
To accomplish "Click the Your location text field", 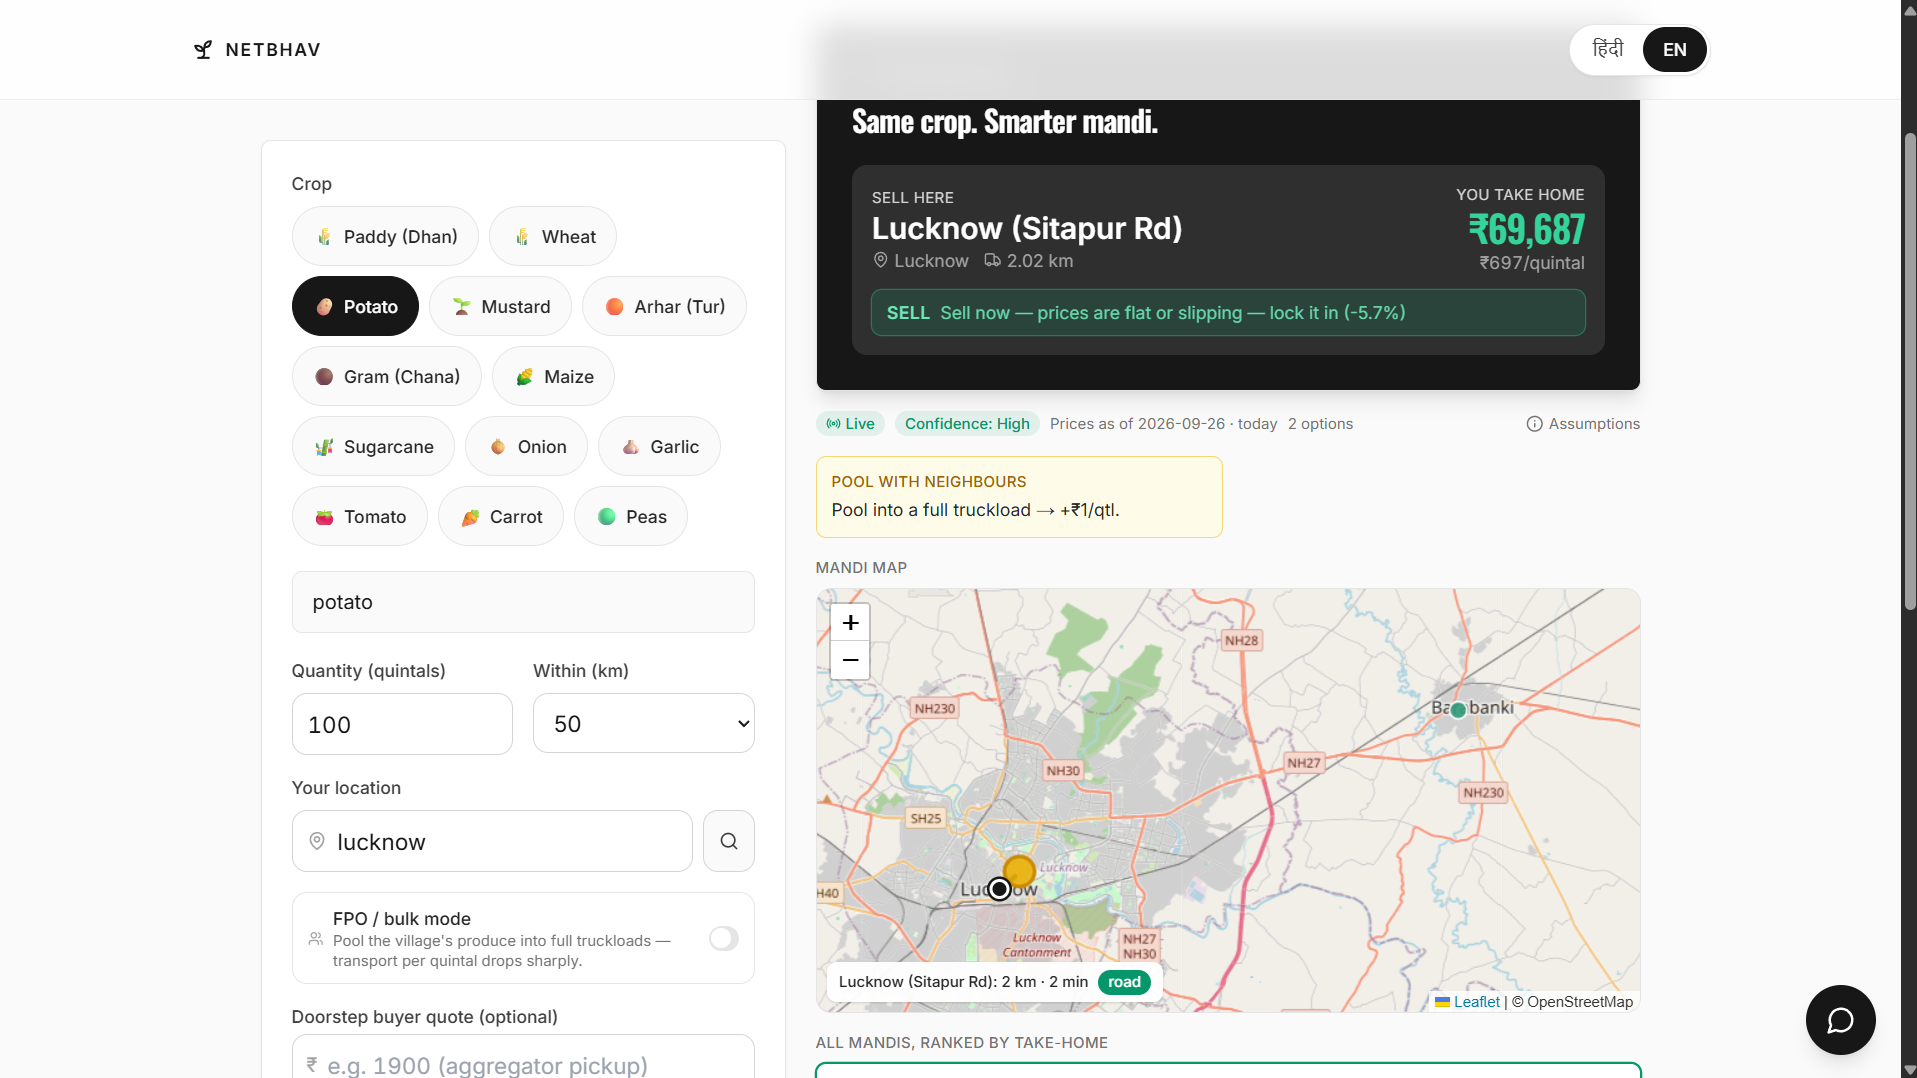I will (492, 841).
